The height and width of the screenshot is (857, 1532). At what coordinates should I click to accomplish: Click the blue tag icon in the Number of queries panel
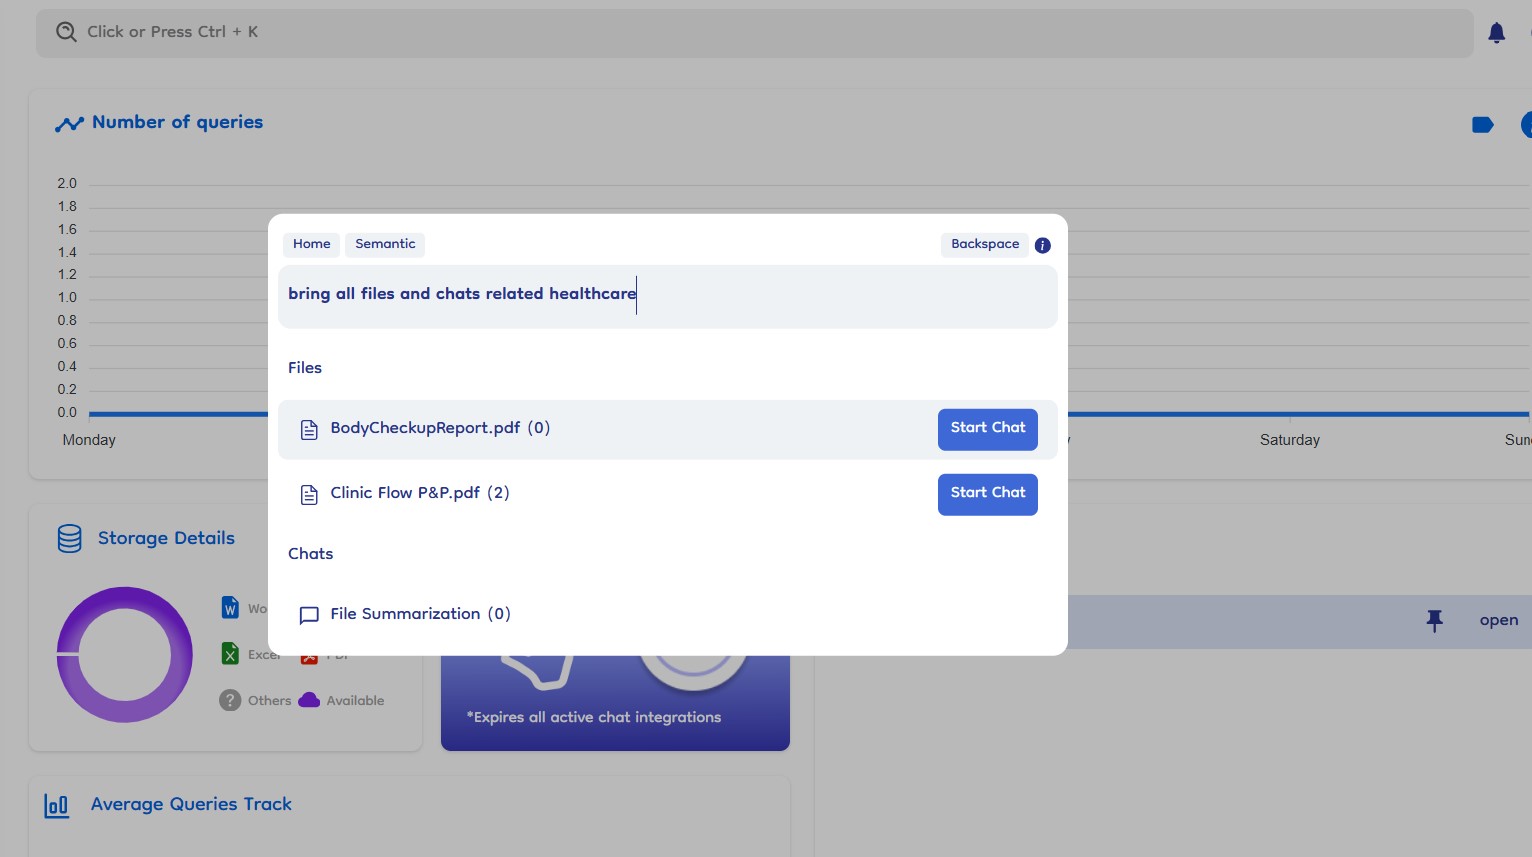pyautogui.click(x=1482, y=125)
